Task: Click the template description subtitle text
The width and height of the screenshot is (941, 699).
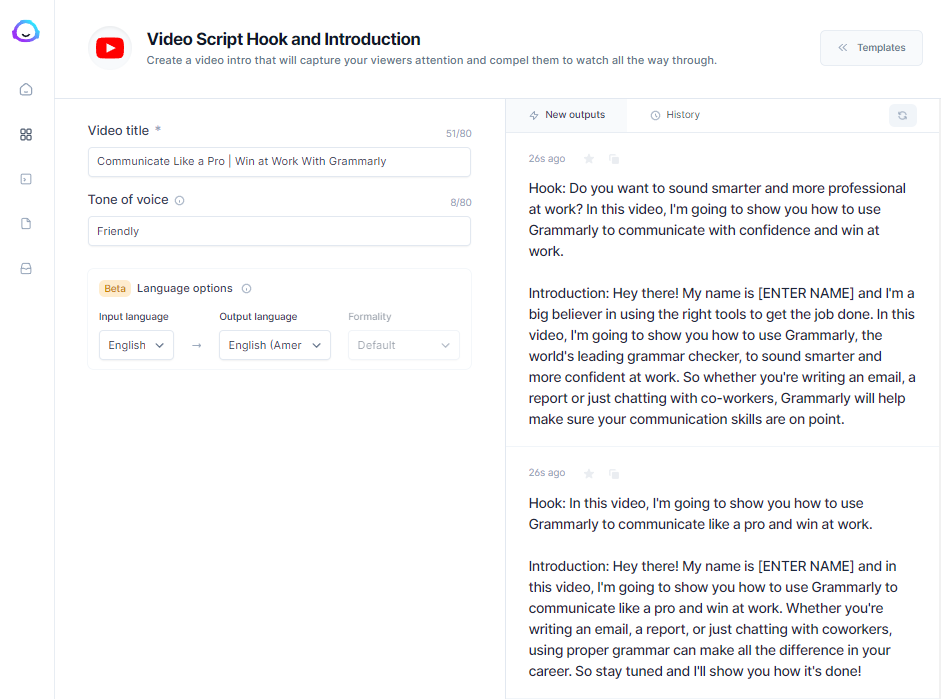Action: [x=431, y=61]
